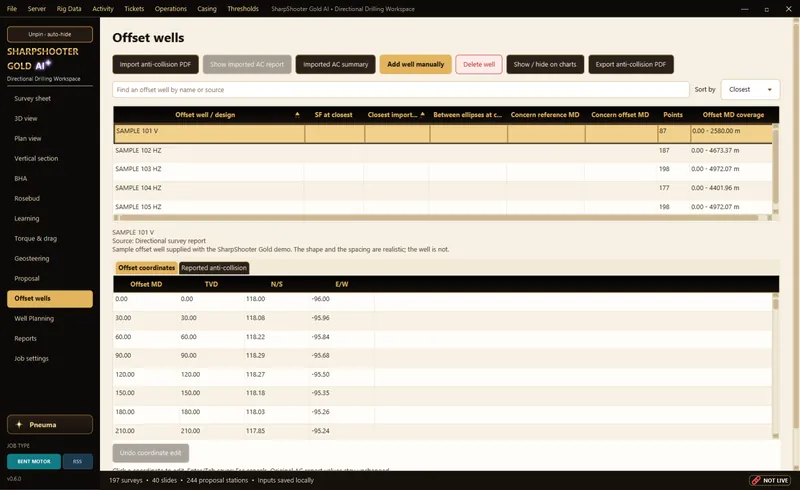Open the Thresholds menu
This screenshot has height=490, width=800.
pyautogui.click(x=243, y=9)
